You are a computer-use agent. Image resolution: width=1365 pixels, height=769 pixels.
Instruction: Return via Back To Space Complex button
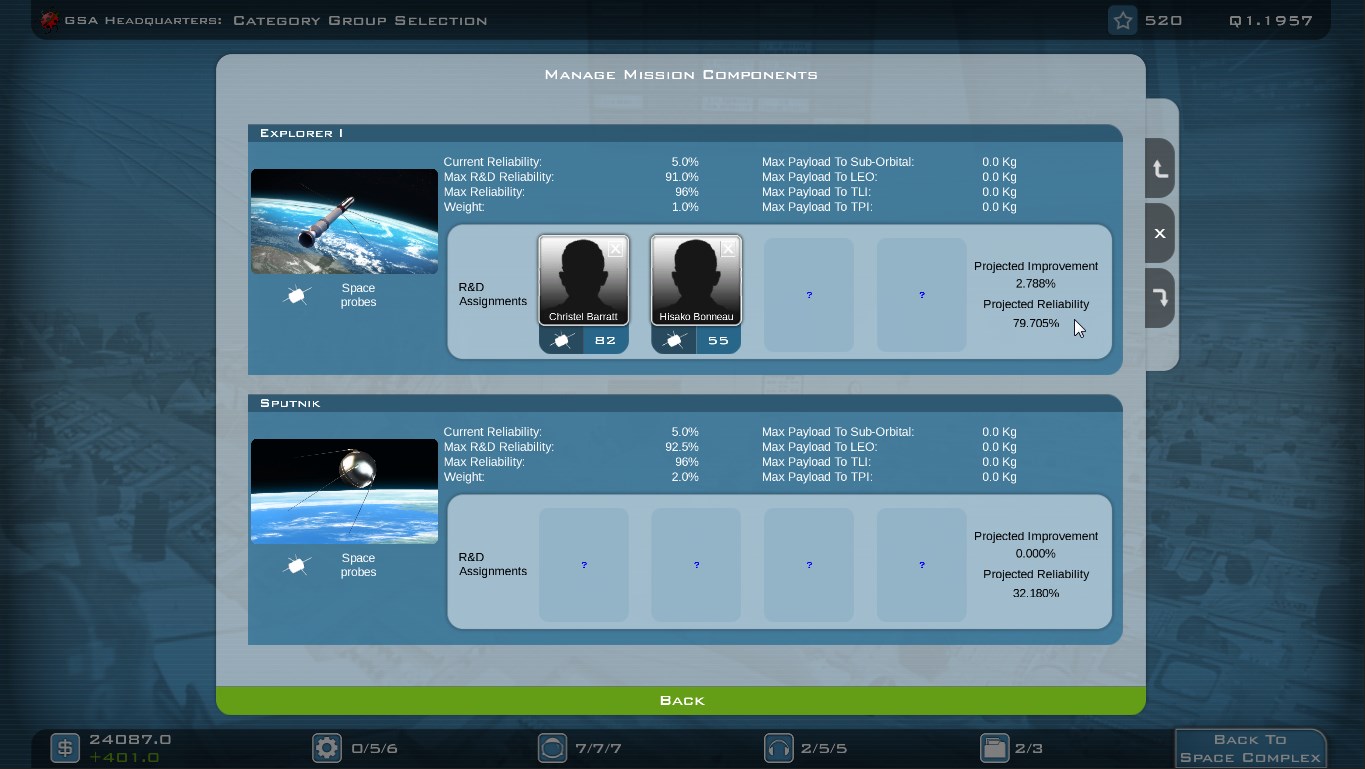click(1250, 748)
